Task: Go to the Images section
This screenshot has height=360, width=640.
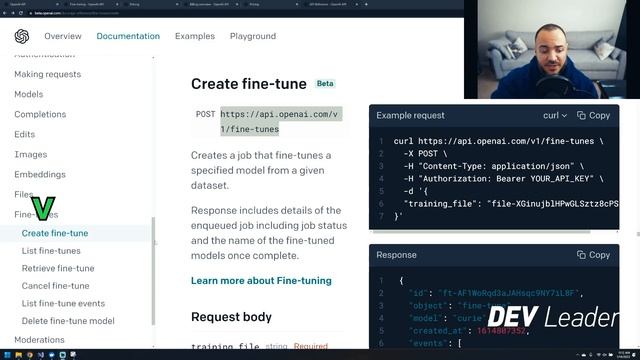Action: [x=31, y=154]
